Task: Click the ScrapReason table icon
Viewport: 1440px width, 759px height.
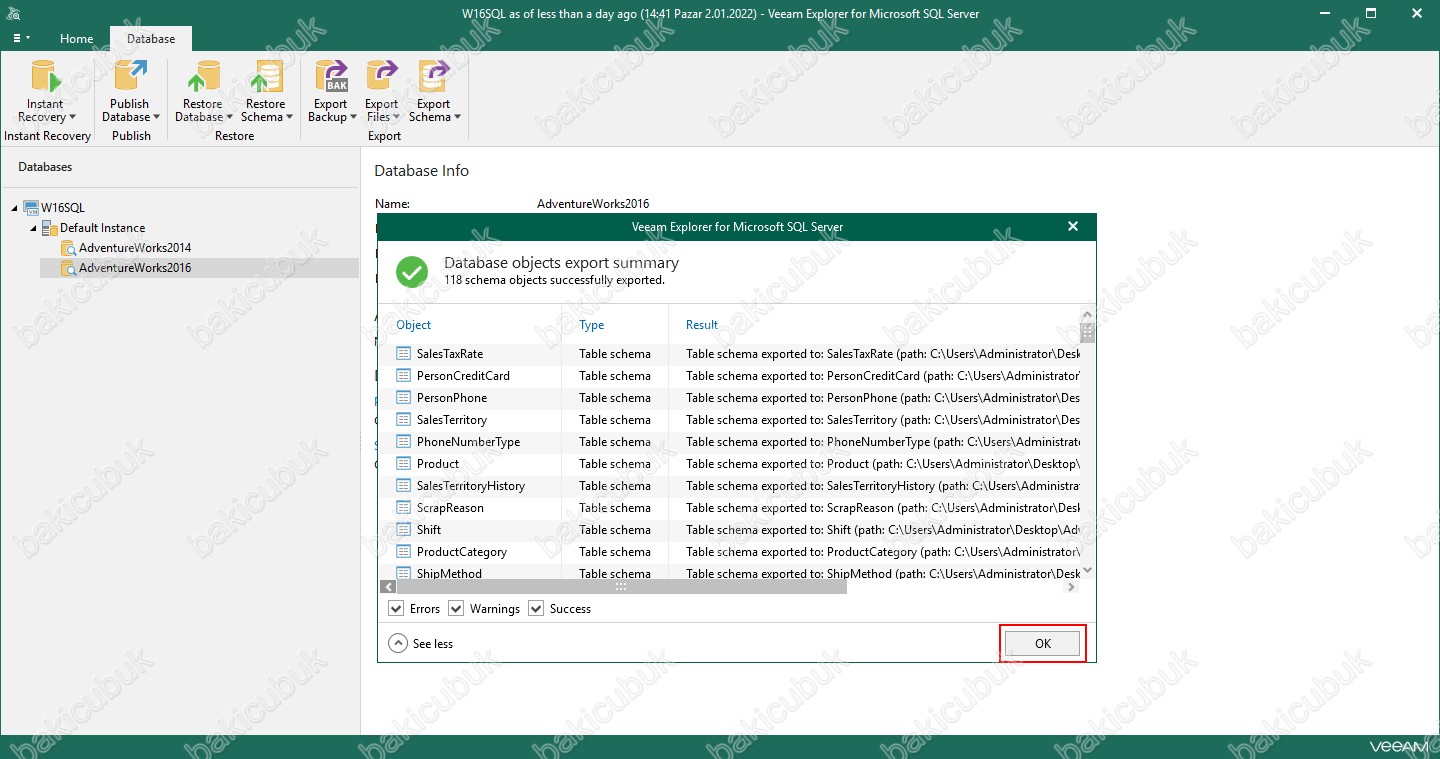Action: (404, 508)
